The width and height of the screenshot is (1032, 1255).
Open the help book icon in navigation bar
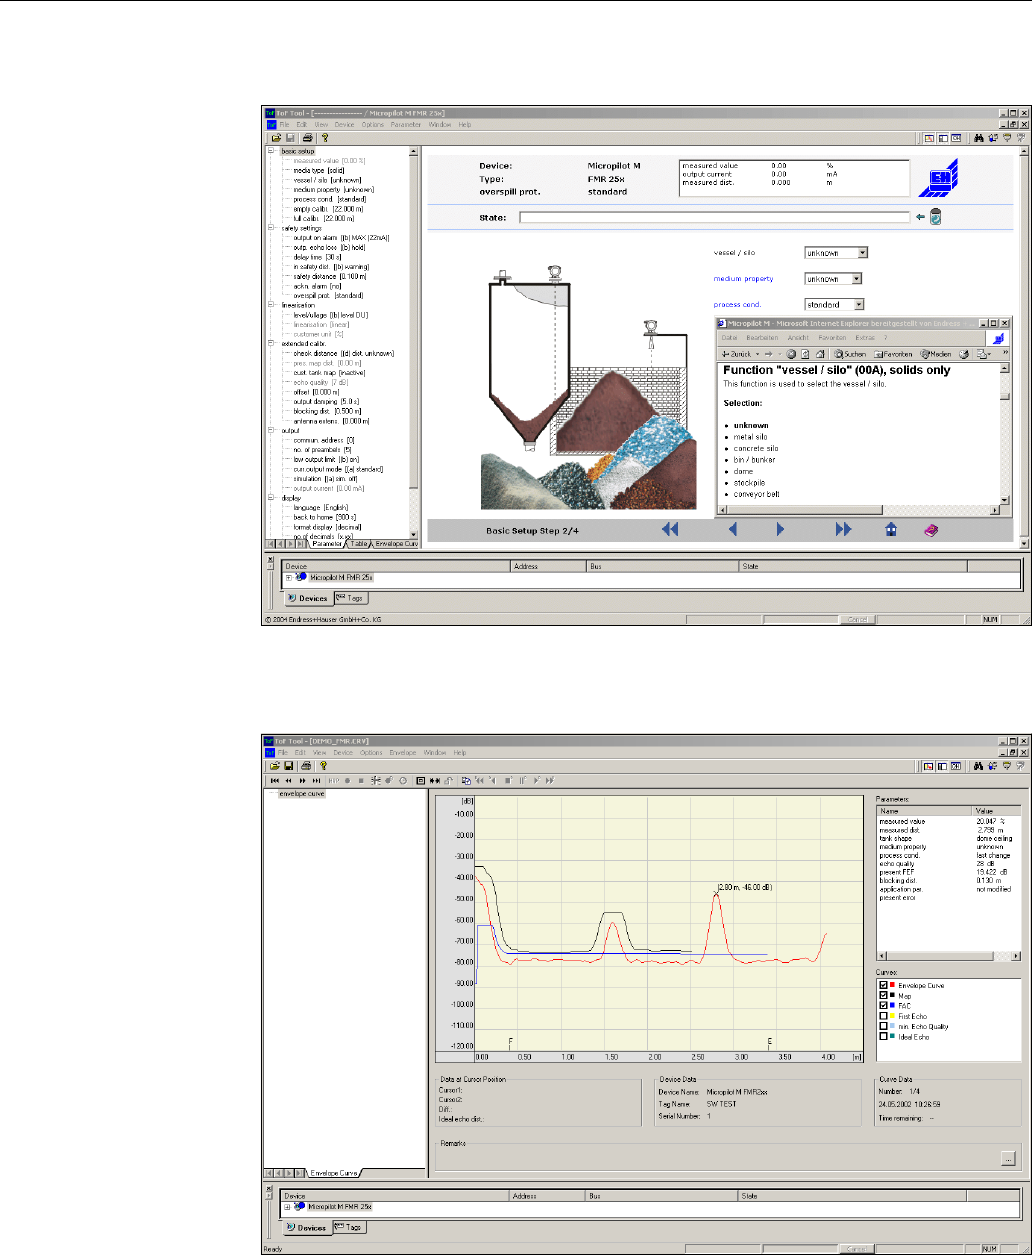pos(929,531)
